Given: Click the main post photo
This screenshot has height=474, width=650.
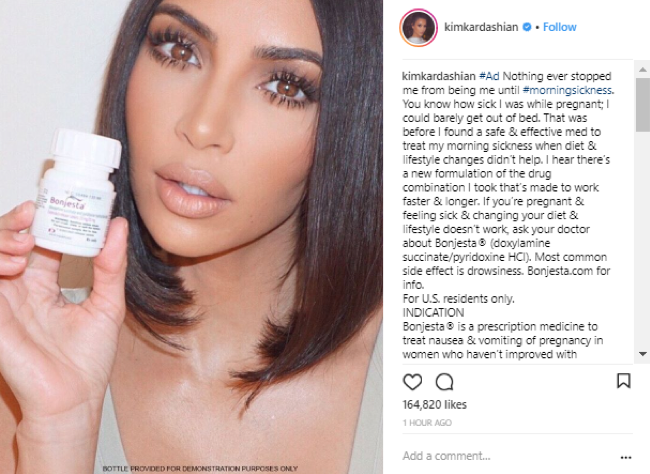Looking at the screenshot, I should tap(191, 237).
